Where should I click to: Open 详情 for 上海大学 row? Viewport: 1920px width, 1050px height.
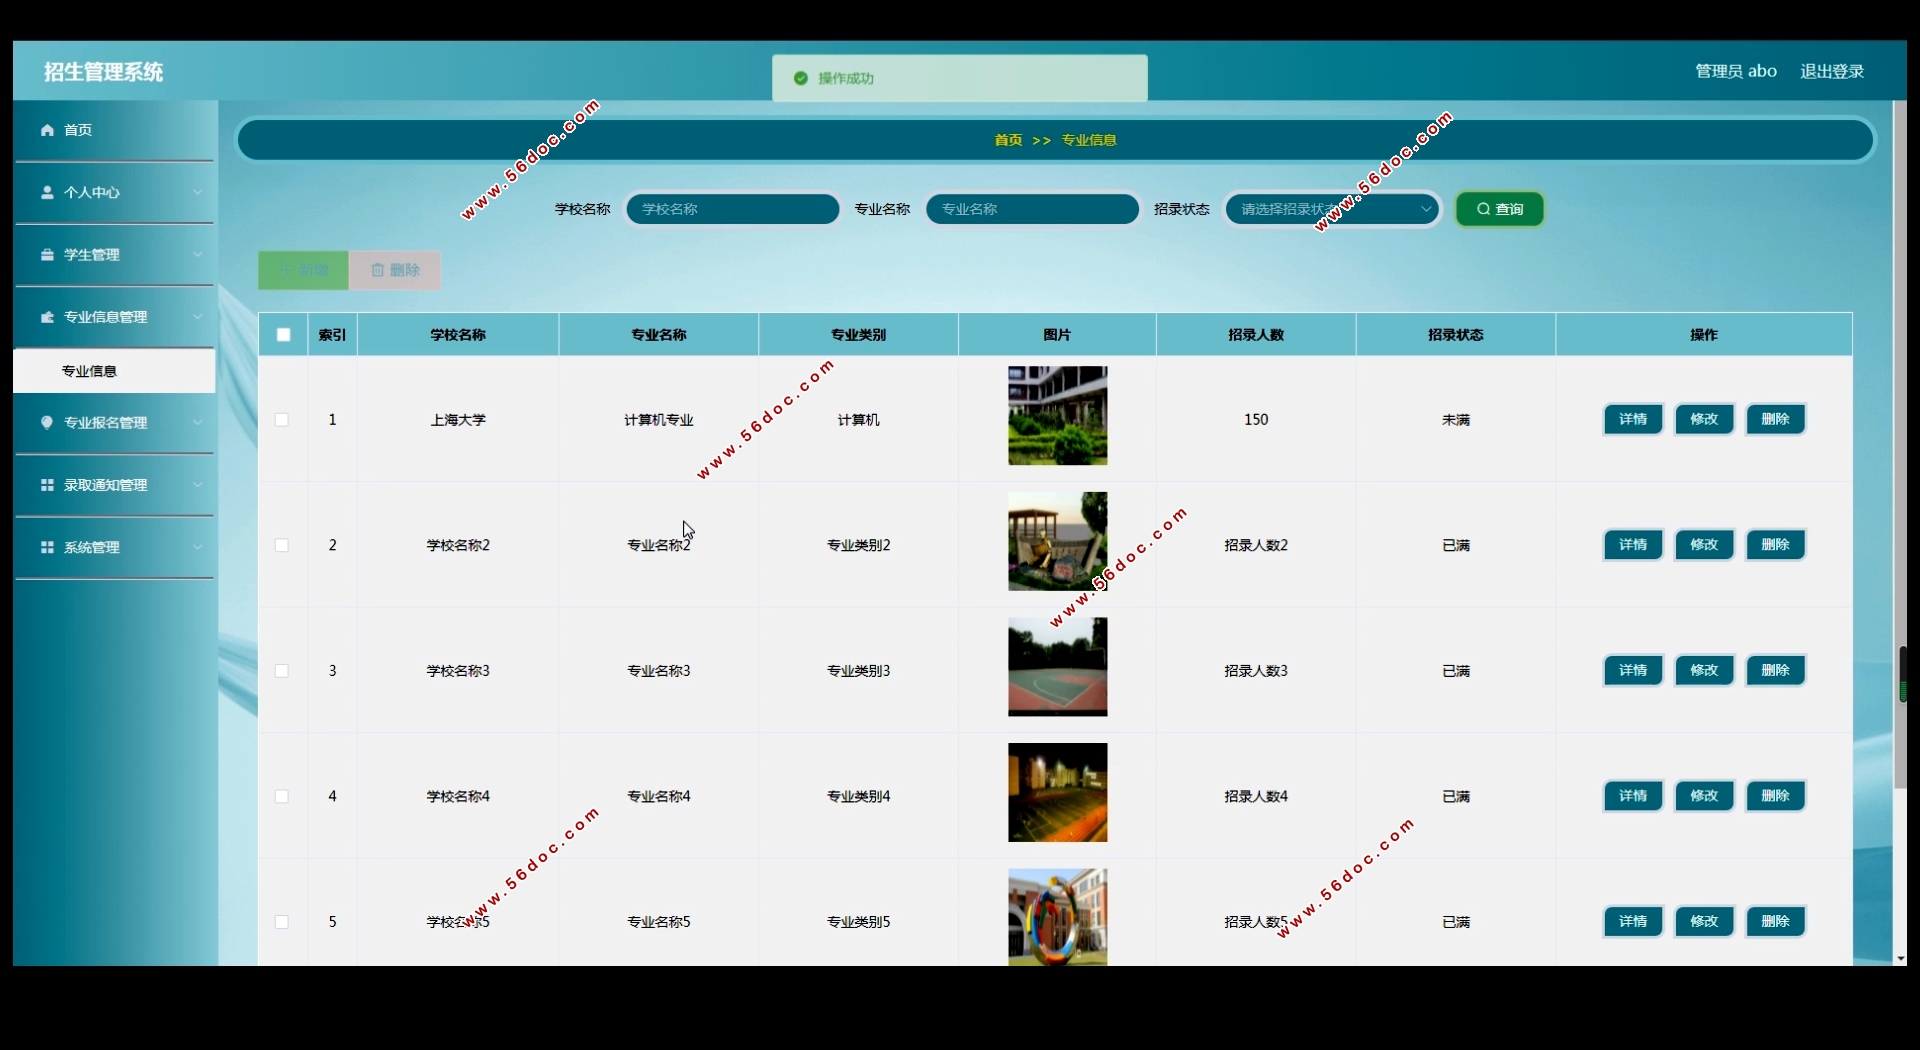click(x=1633, y=419)
